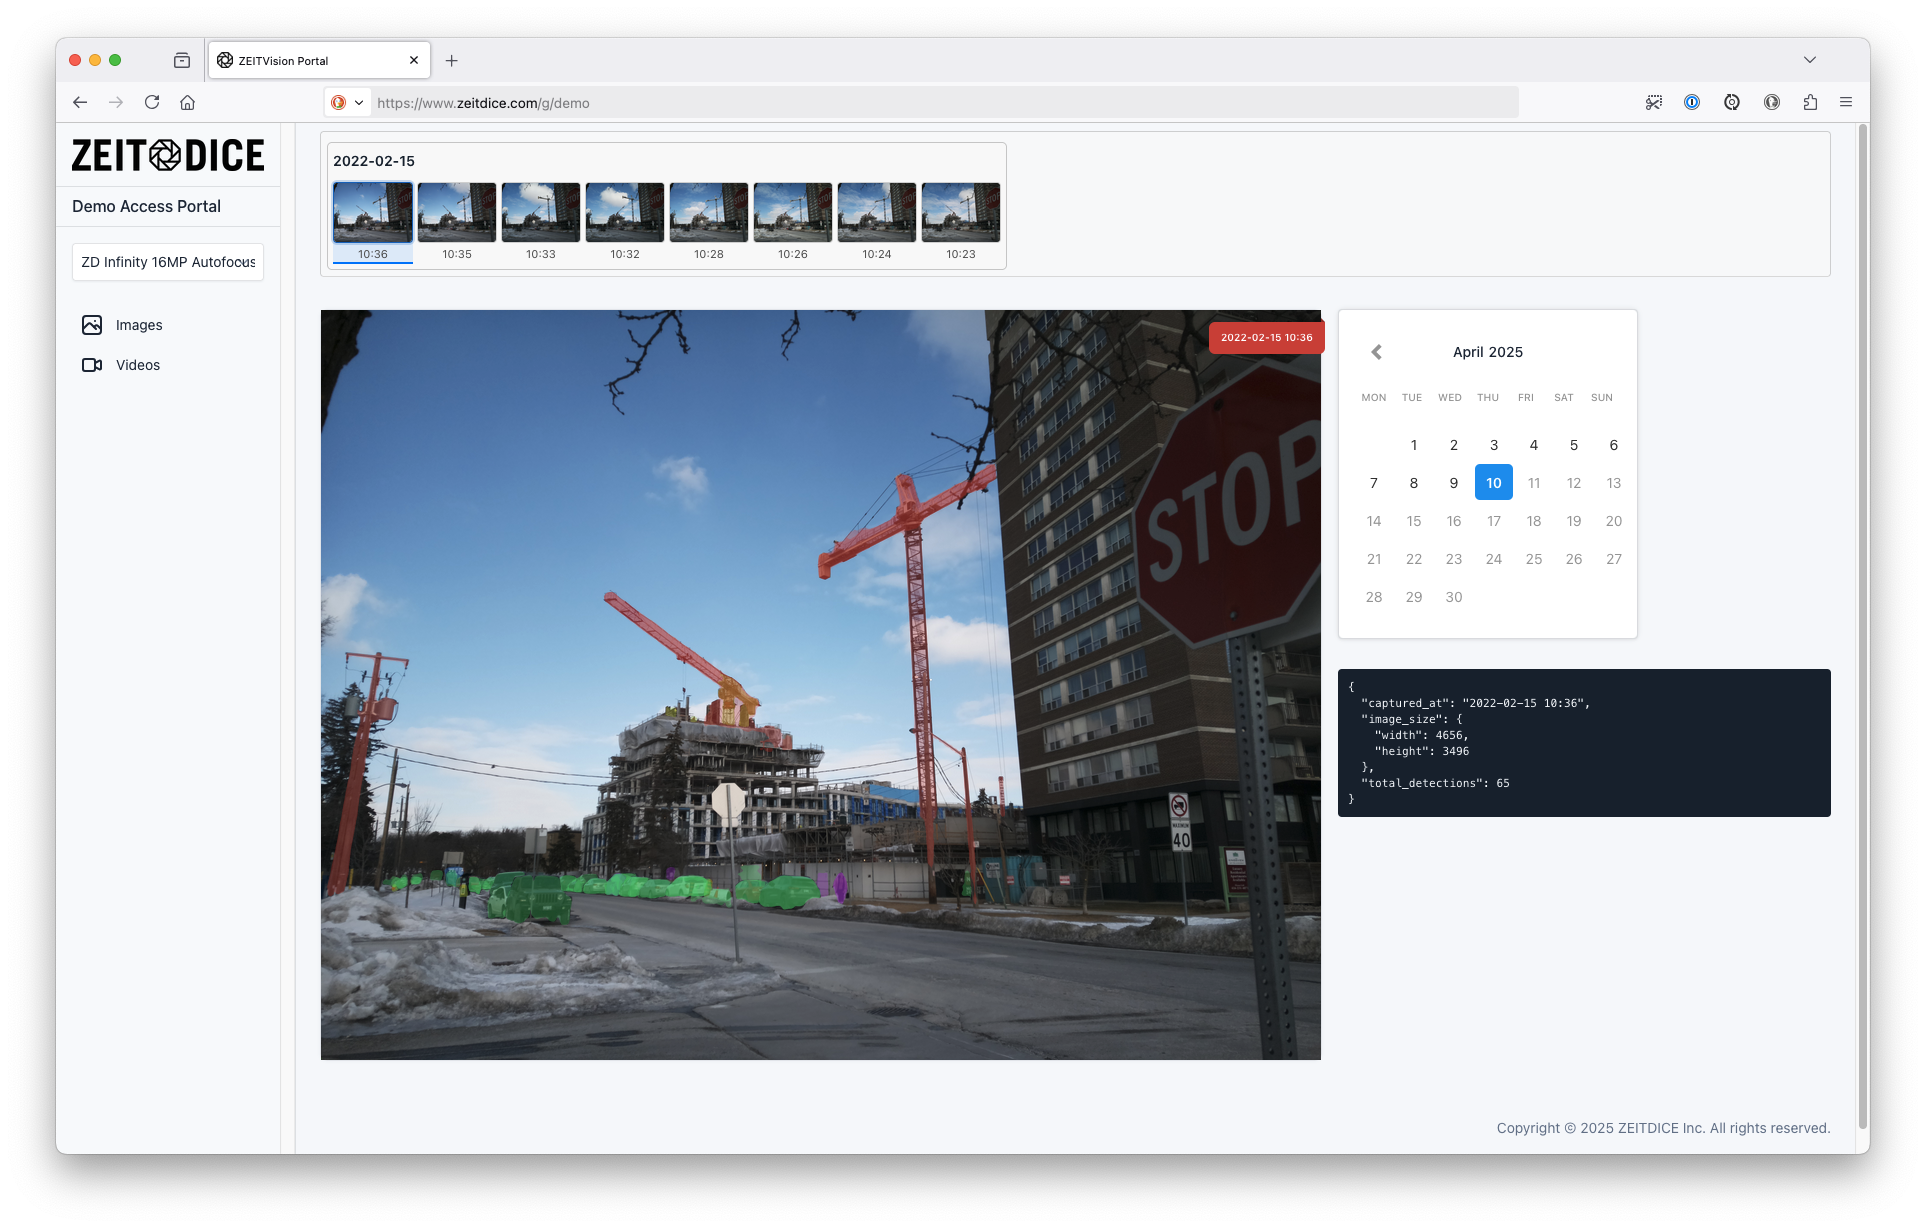Screen dimensions: 1926x1228
Task: Click the Images icon in sidebar
Action: click(x=92, y=325)
